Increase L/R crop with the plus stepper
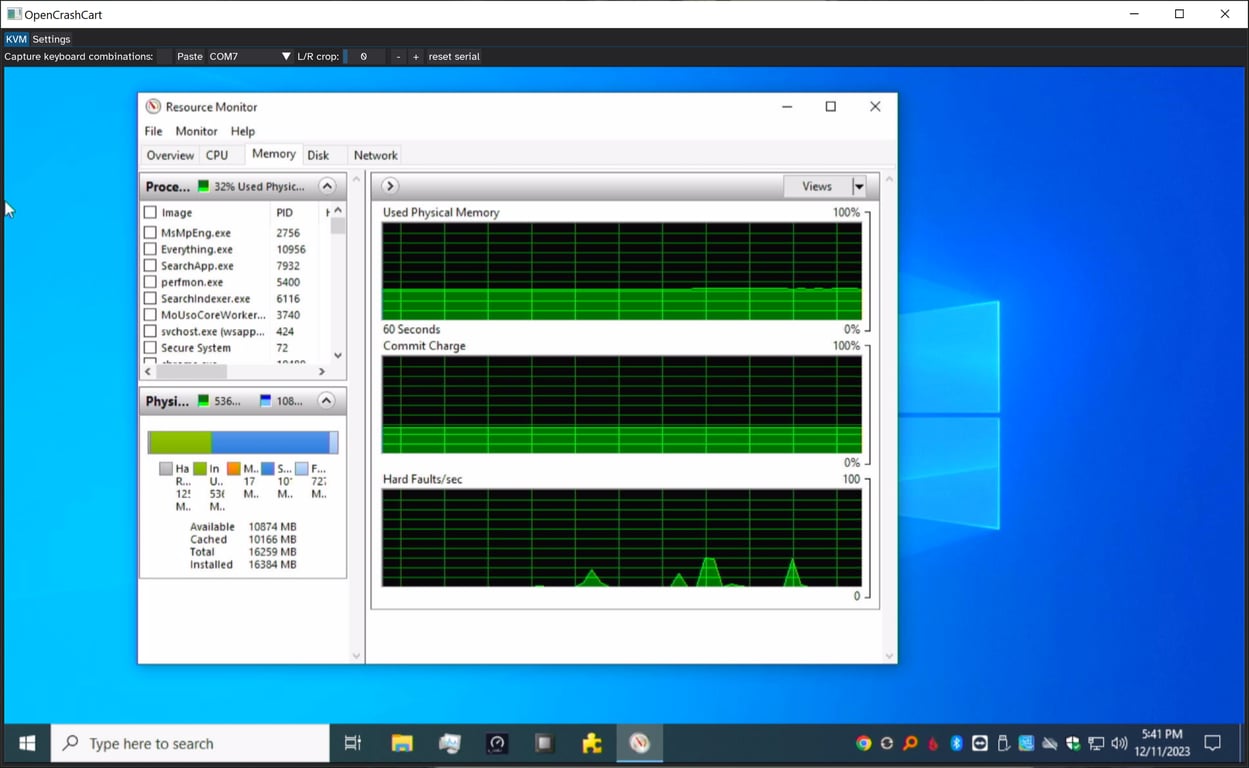Image resolution: width=1249 pixels, height=768 pixels. coord(415,56)
